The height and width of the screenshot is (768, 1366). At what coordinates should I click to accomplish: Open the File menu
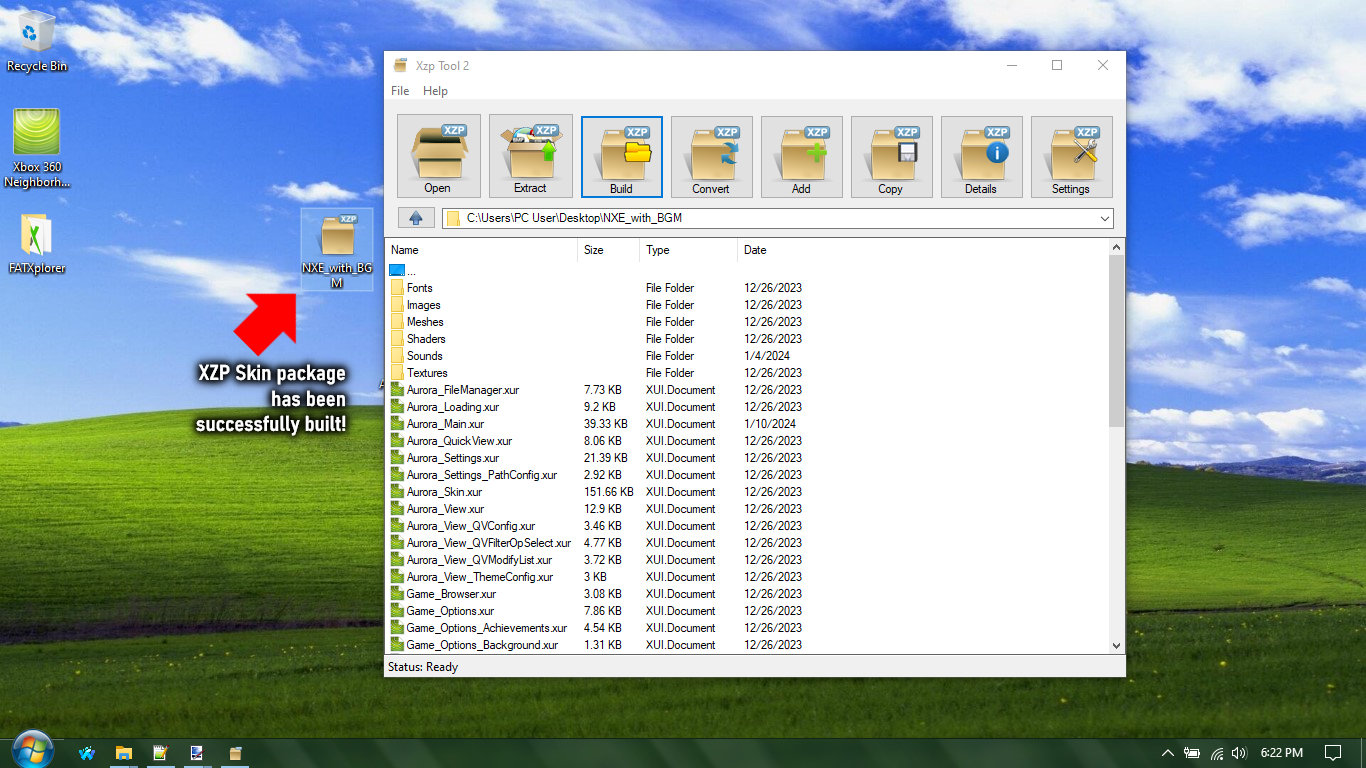coord(400,91)
